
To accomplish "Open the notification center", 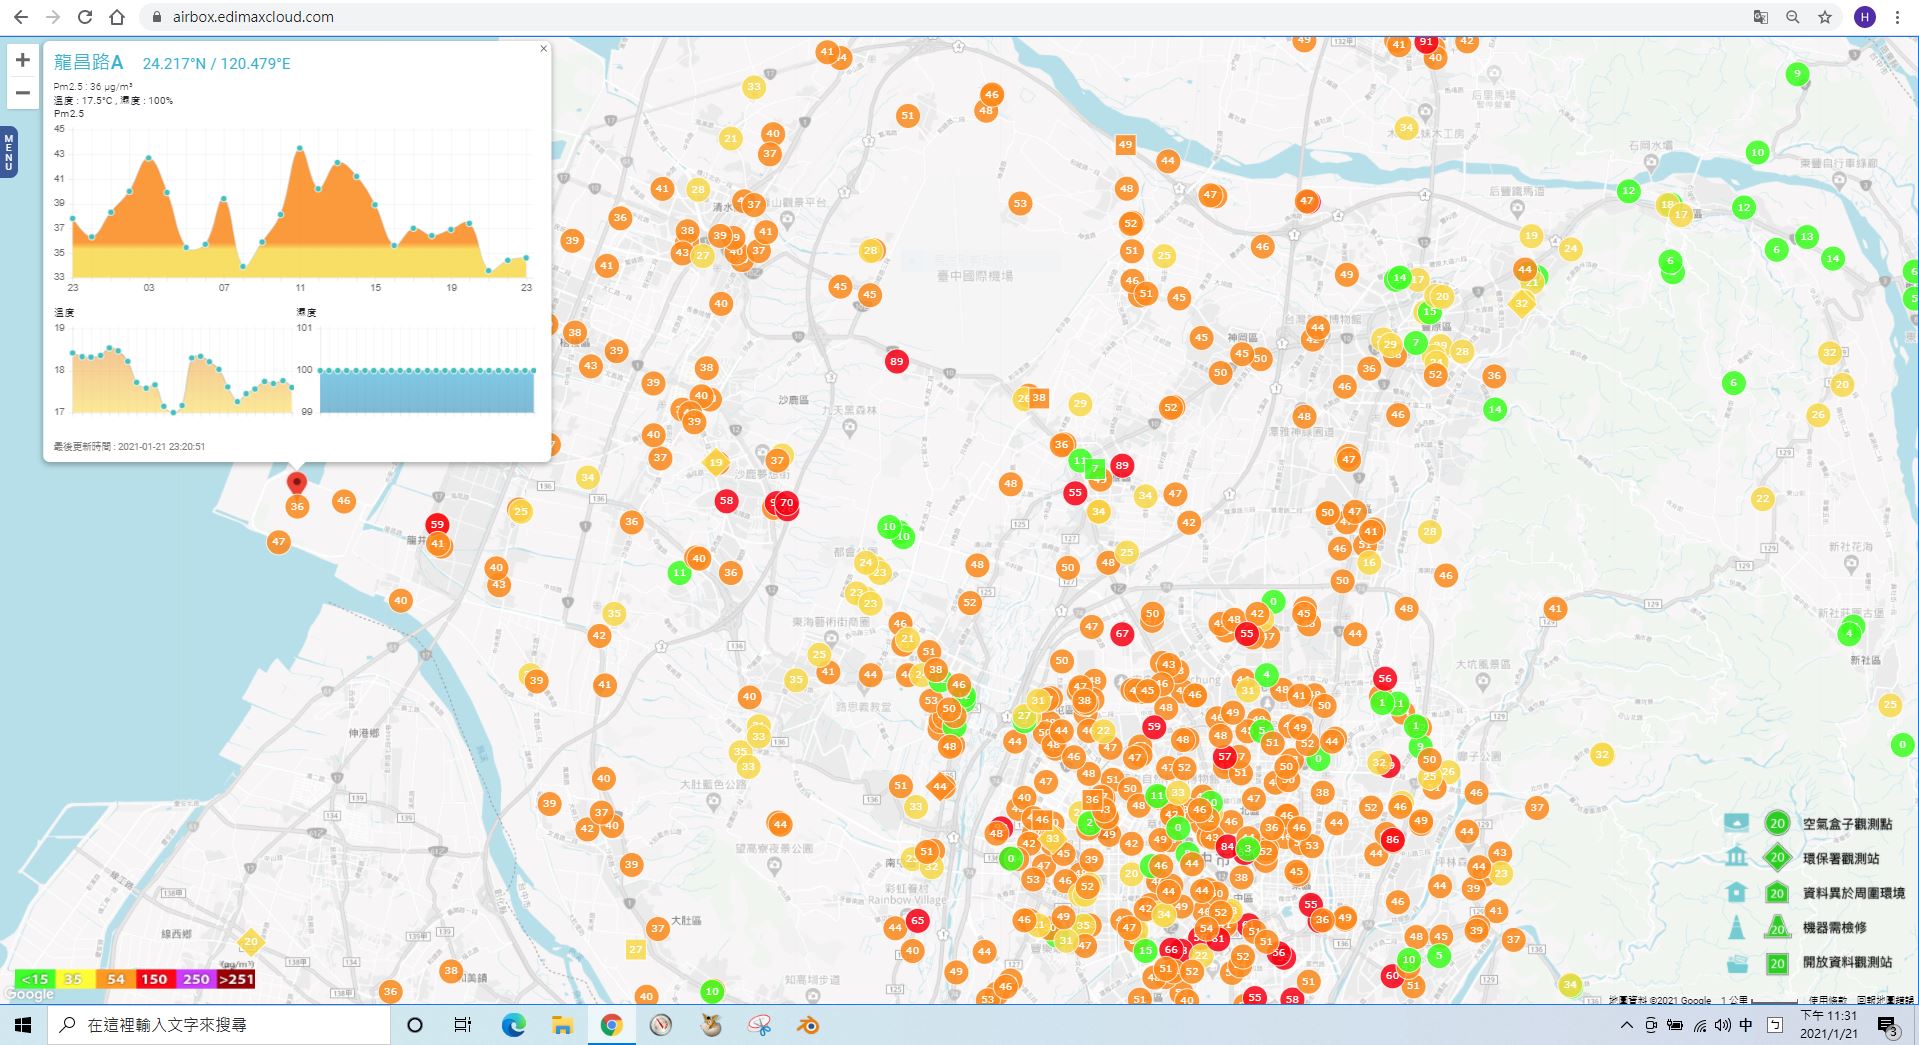I will click(x=1887, y=1025).
